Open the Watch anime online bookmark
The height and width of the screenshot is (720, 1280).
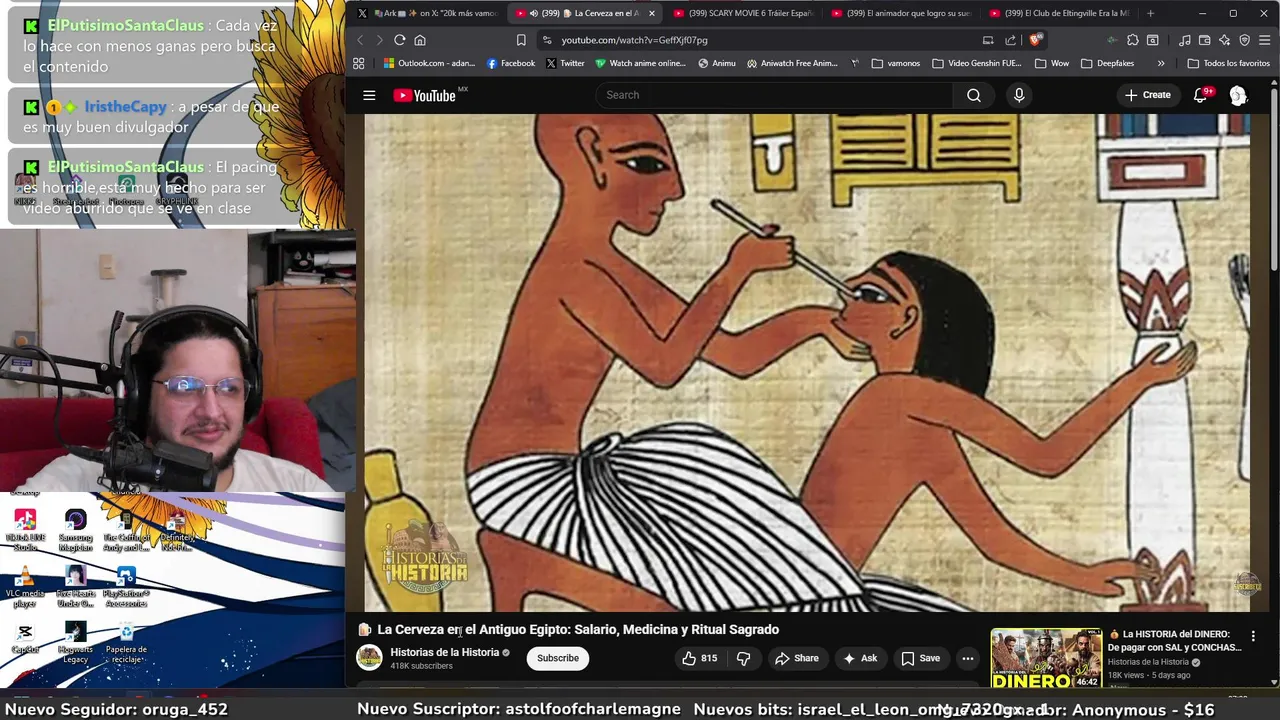[640, 63]
